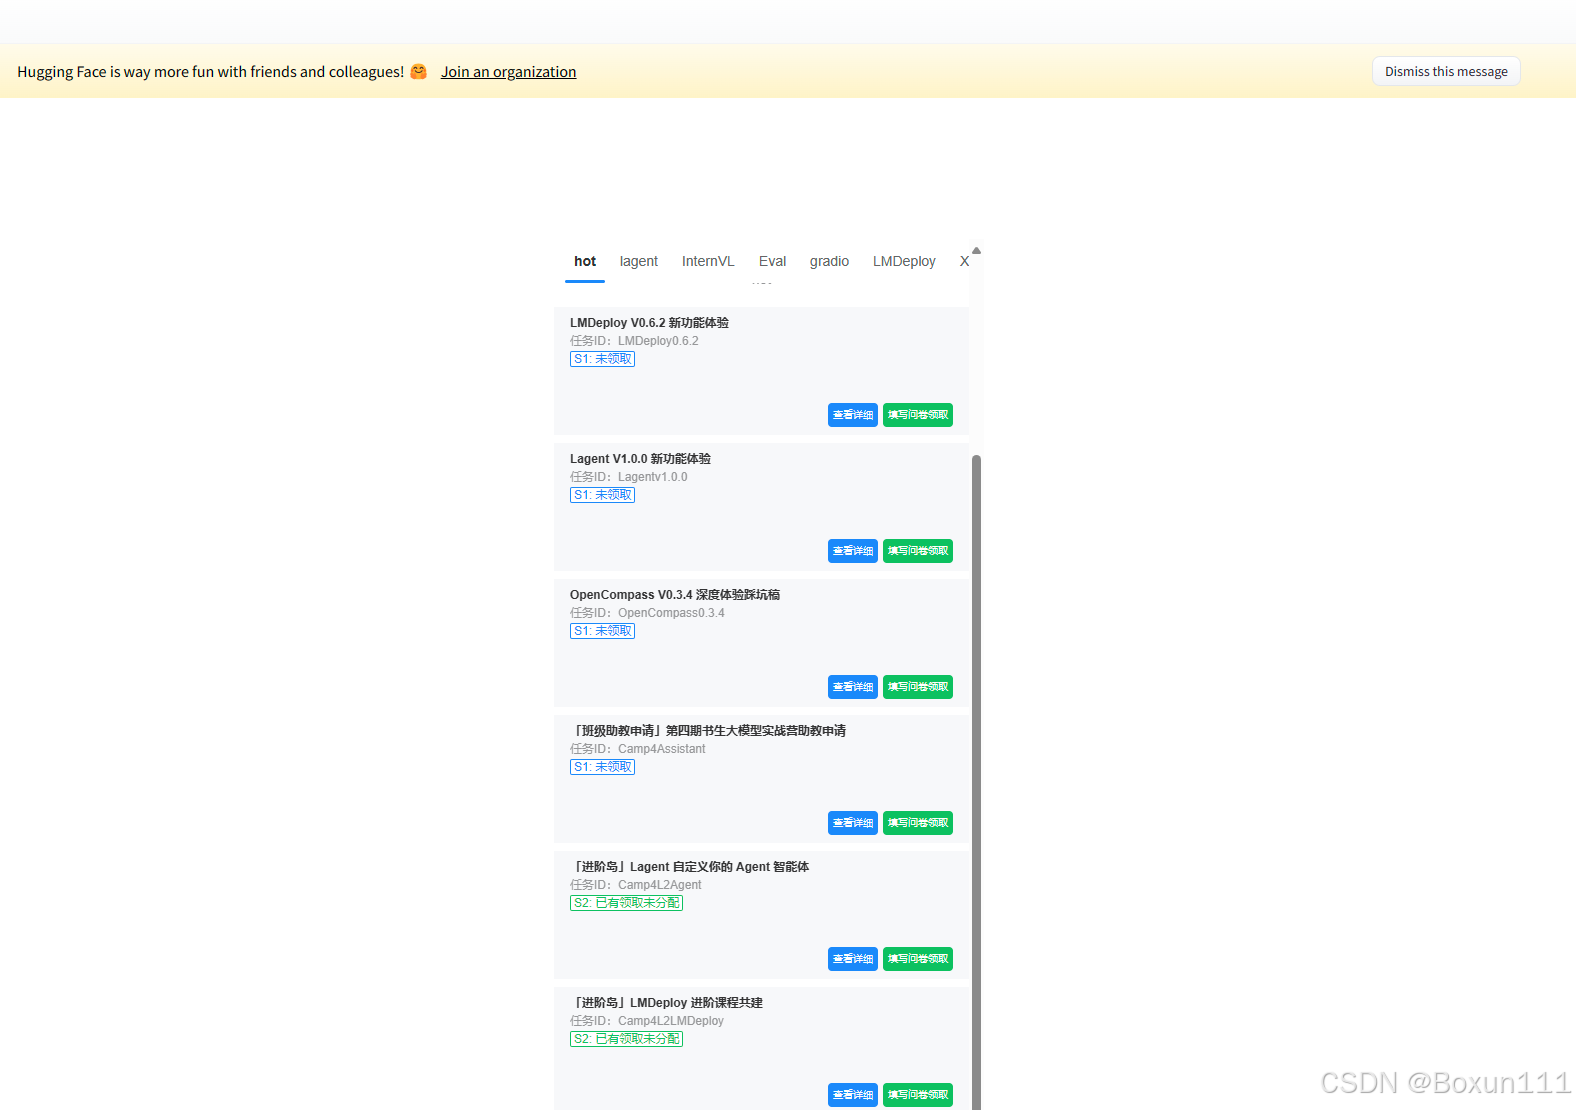Click task ID text 'Camp4L2Agent'
The image size is (1576, 1110).
[x=659, y=885]
